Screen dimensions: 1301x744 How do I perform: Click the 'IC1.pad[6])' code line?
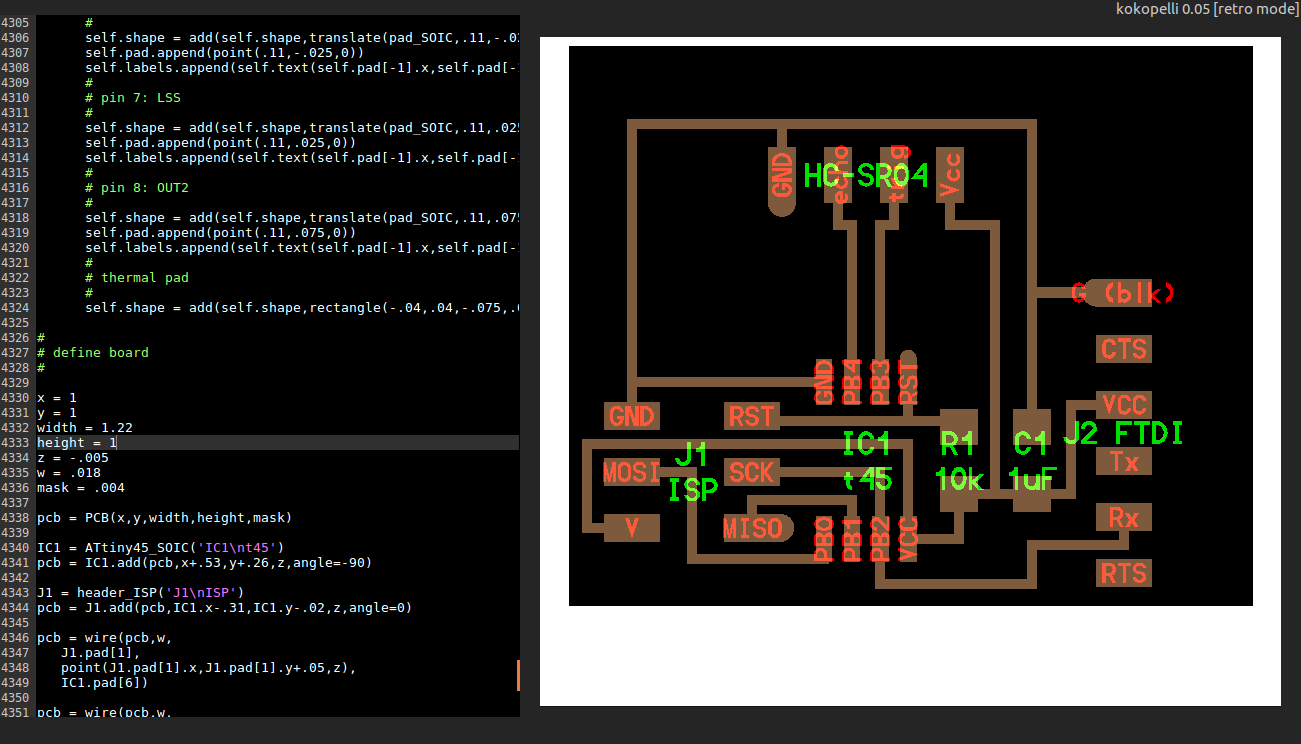[x=105, y=682]
